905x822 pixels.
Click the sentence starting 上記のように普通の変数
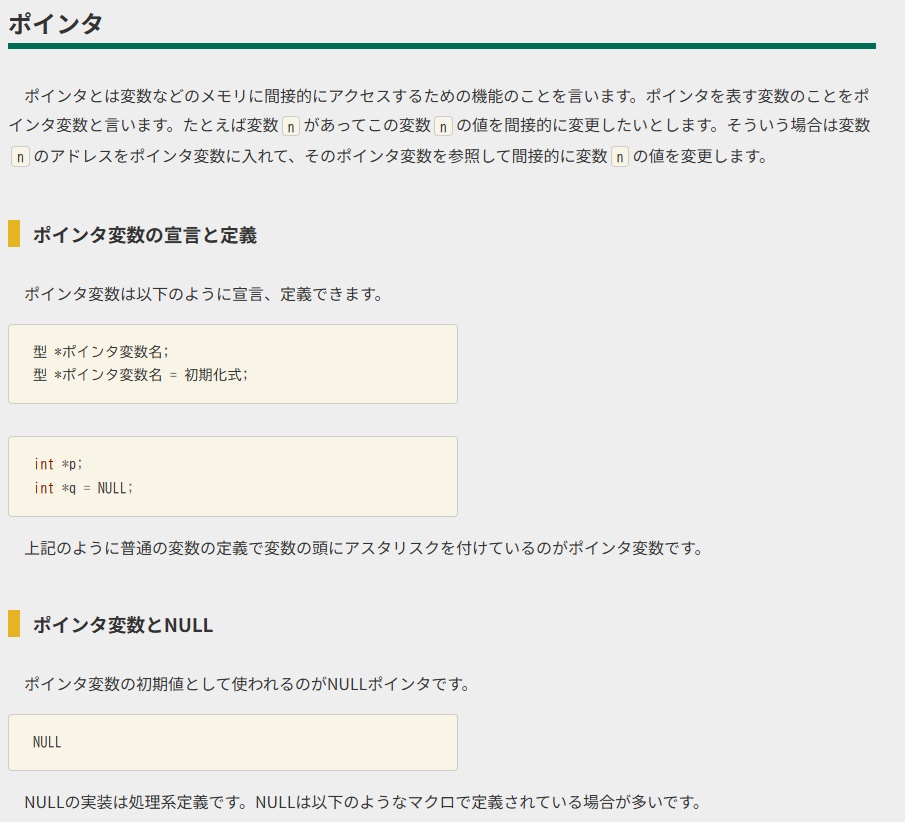pyautogui.click(x=364, y=548)
